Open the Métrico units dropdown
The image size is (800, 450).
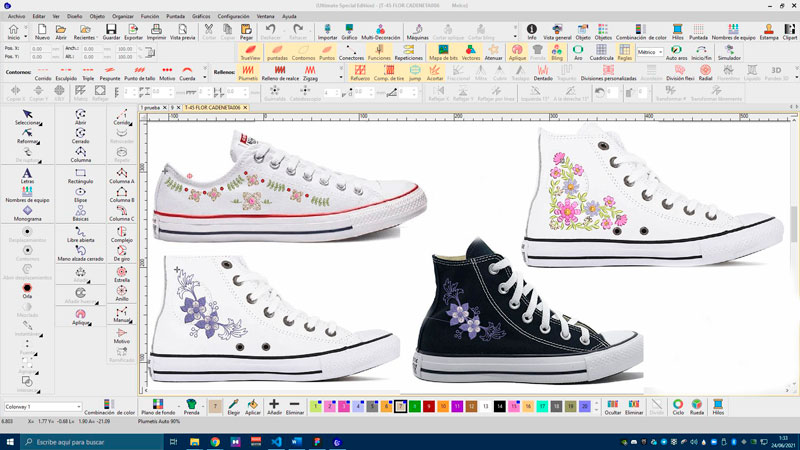tap(649, 52)
